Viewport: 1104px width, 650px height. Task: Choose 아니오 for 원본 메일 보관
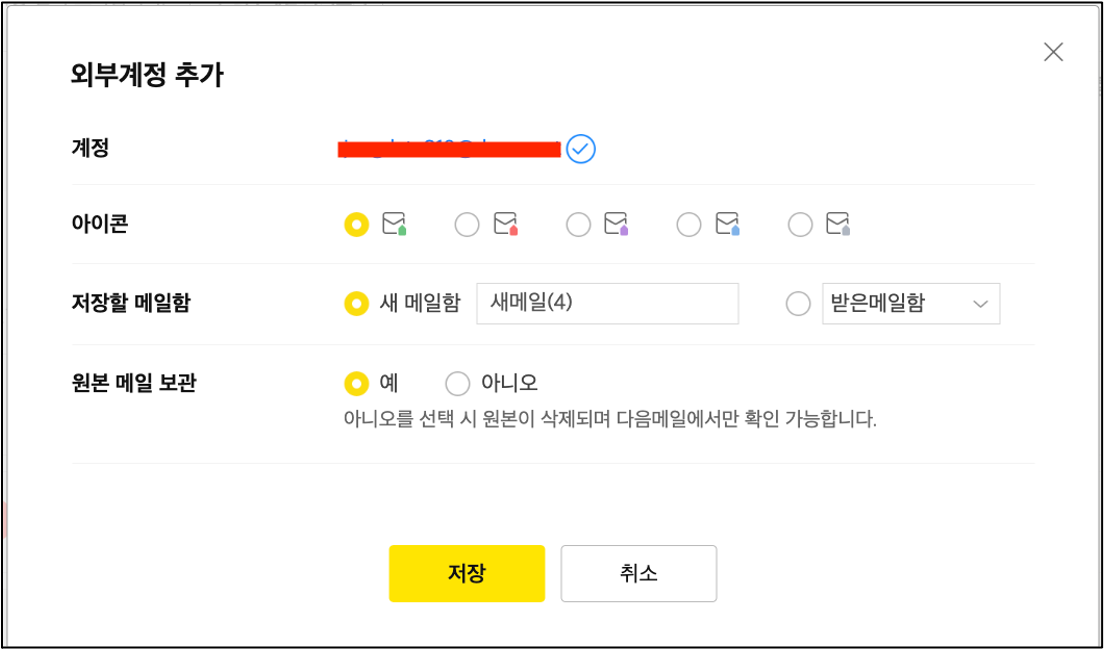tap(457, 383)
